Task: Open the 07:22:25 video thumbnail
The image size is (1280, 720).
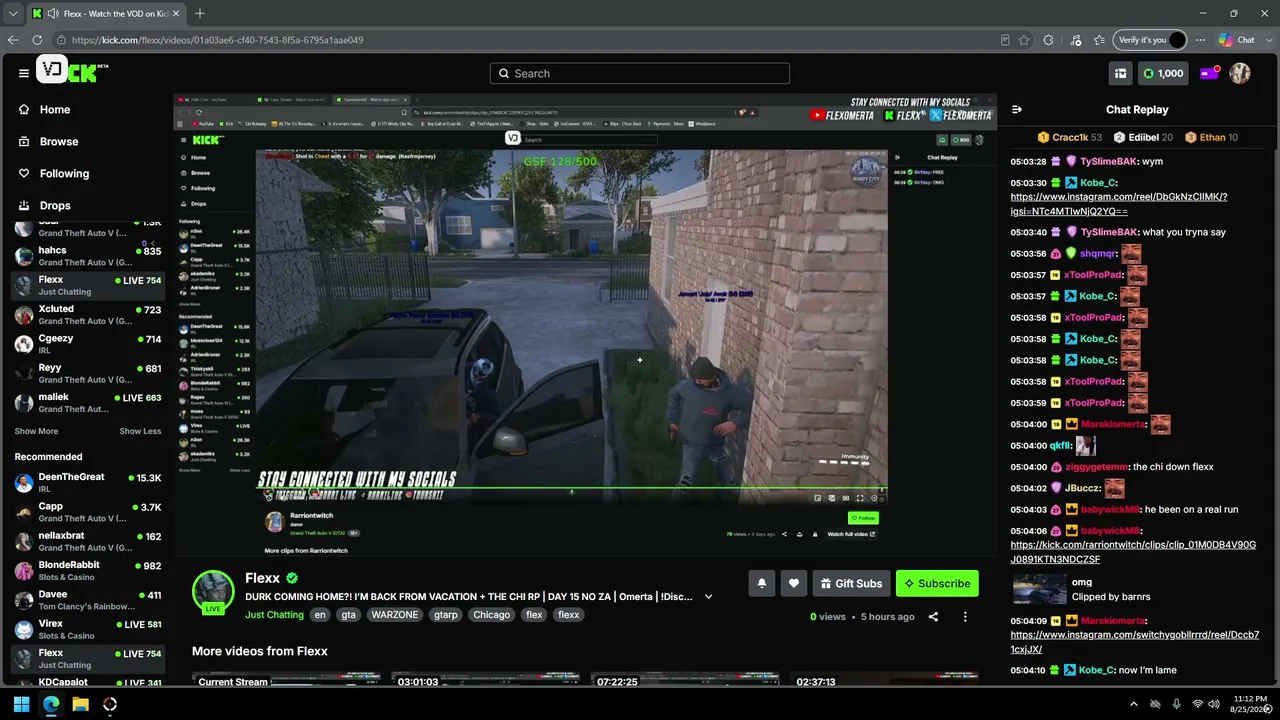Action: click(x=684, y=679)
